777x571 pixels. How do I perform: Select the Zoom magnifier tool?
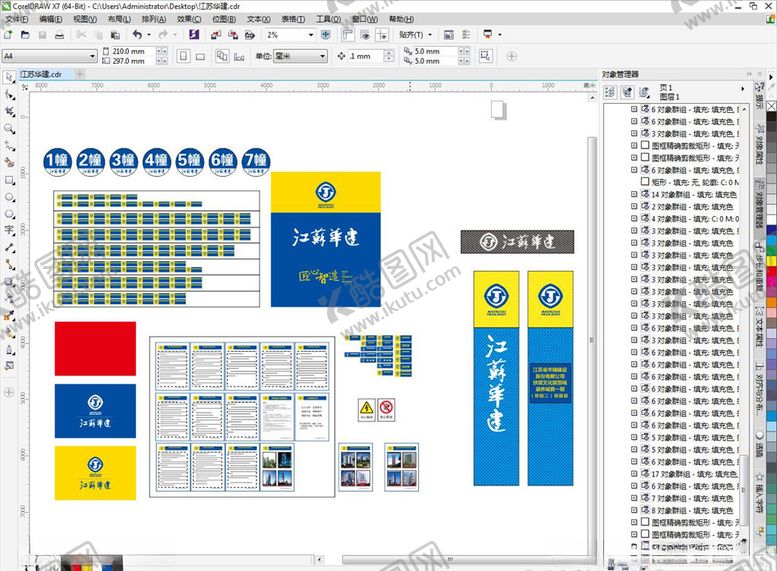click(9, 129)
